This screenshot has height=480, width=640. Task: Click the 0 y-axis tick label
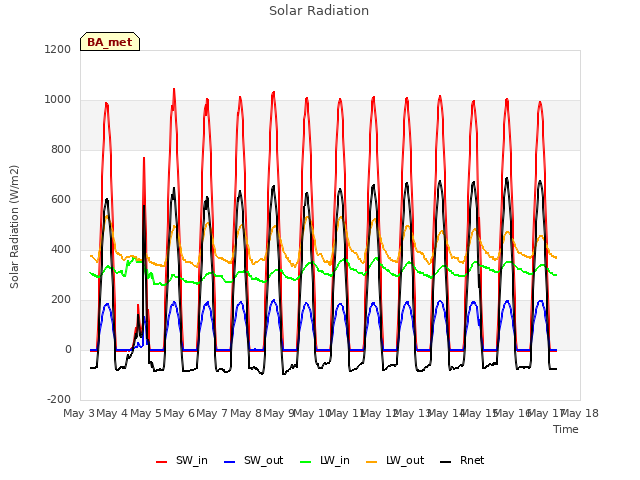[68, 349]
